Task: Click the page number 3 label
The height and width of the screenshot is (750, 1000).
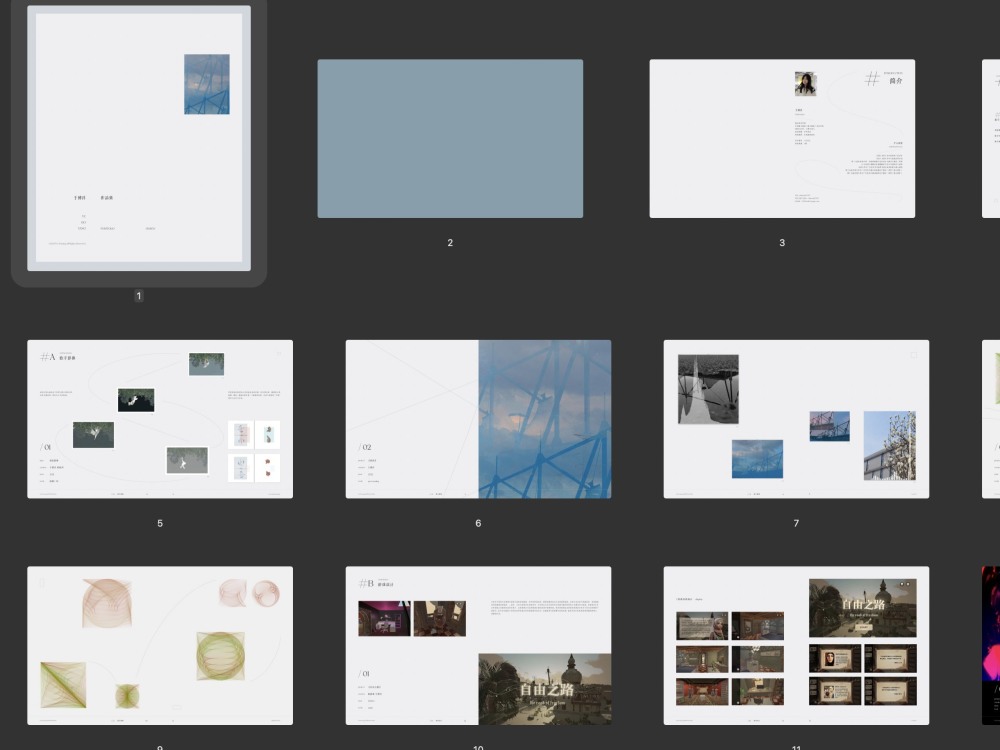Action: (x=782, y=242)
